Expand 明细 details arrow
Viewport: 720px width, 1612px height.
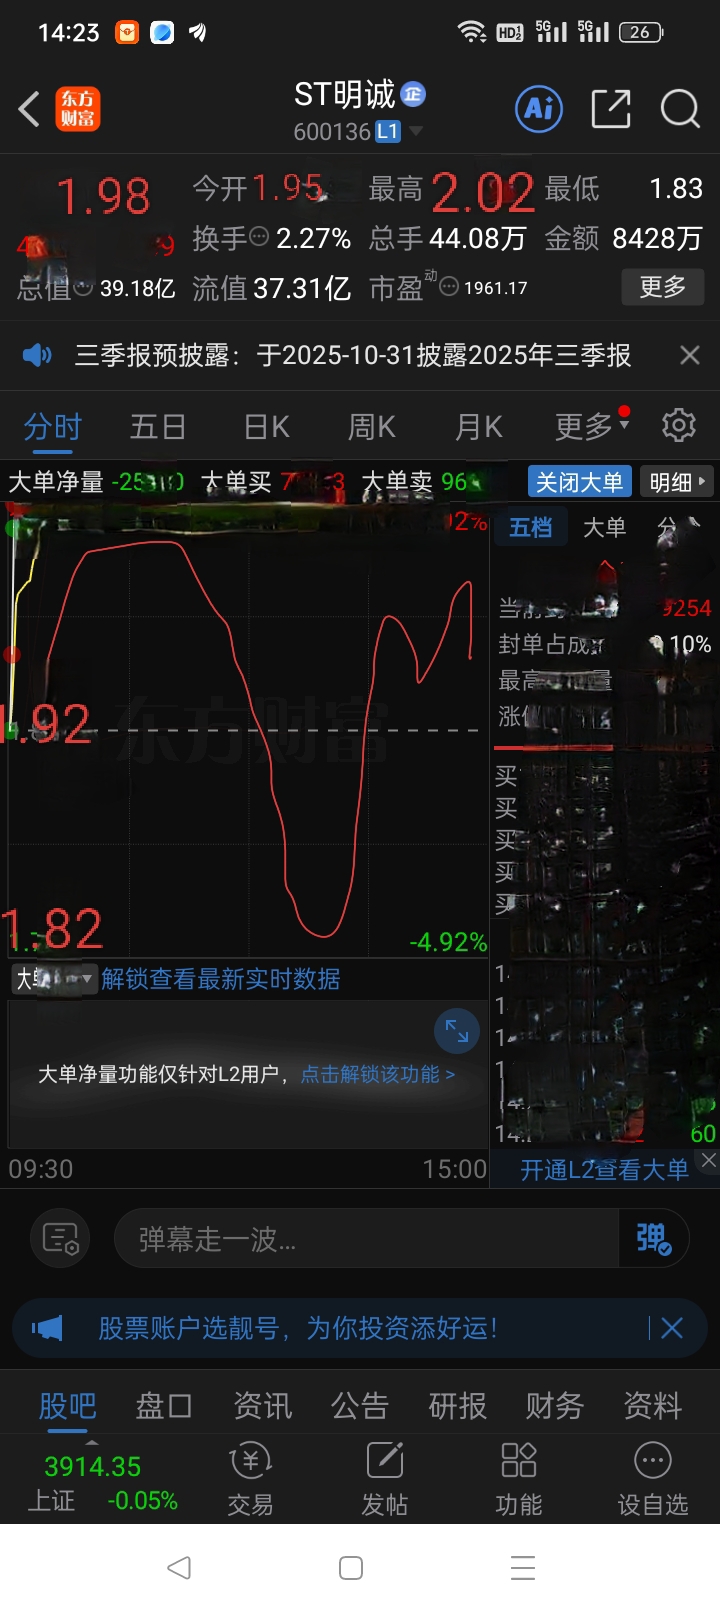677,482
